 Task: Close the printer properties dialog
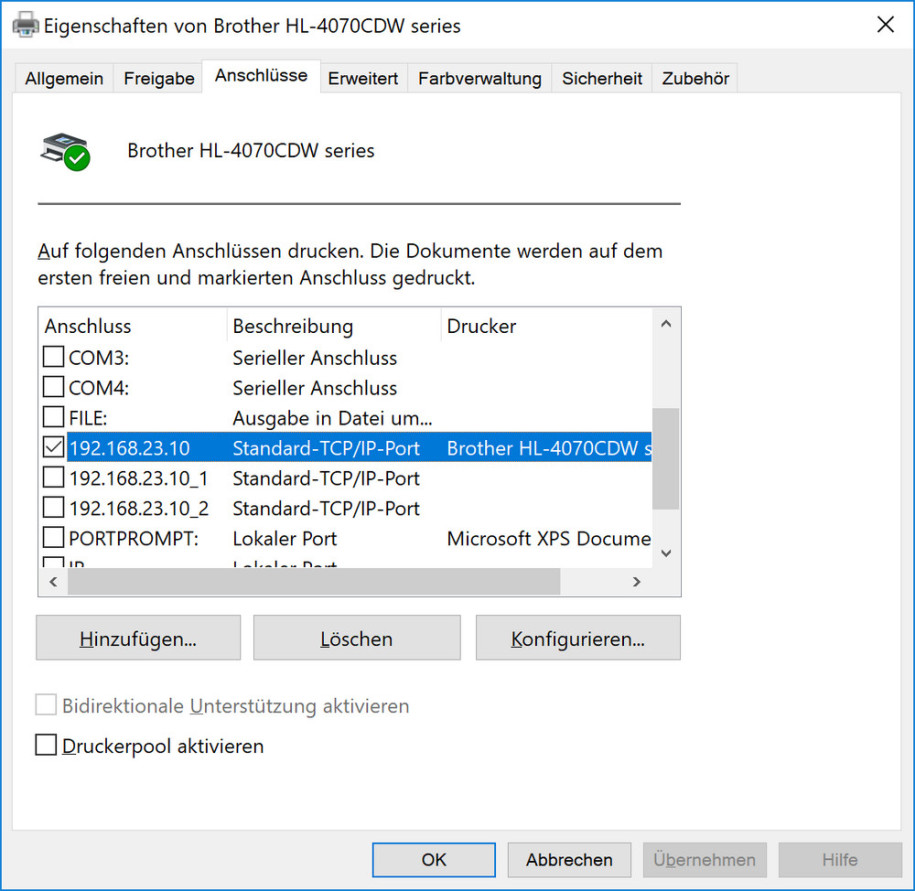tap(885, 25)
